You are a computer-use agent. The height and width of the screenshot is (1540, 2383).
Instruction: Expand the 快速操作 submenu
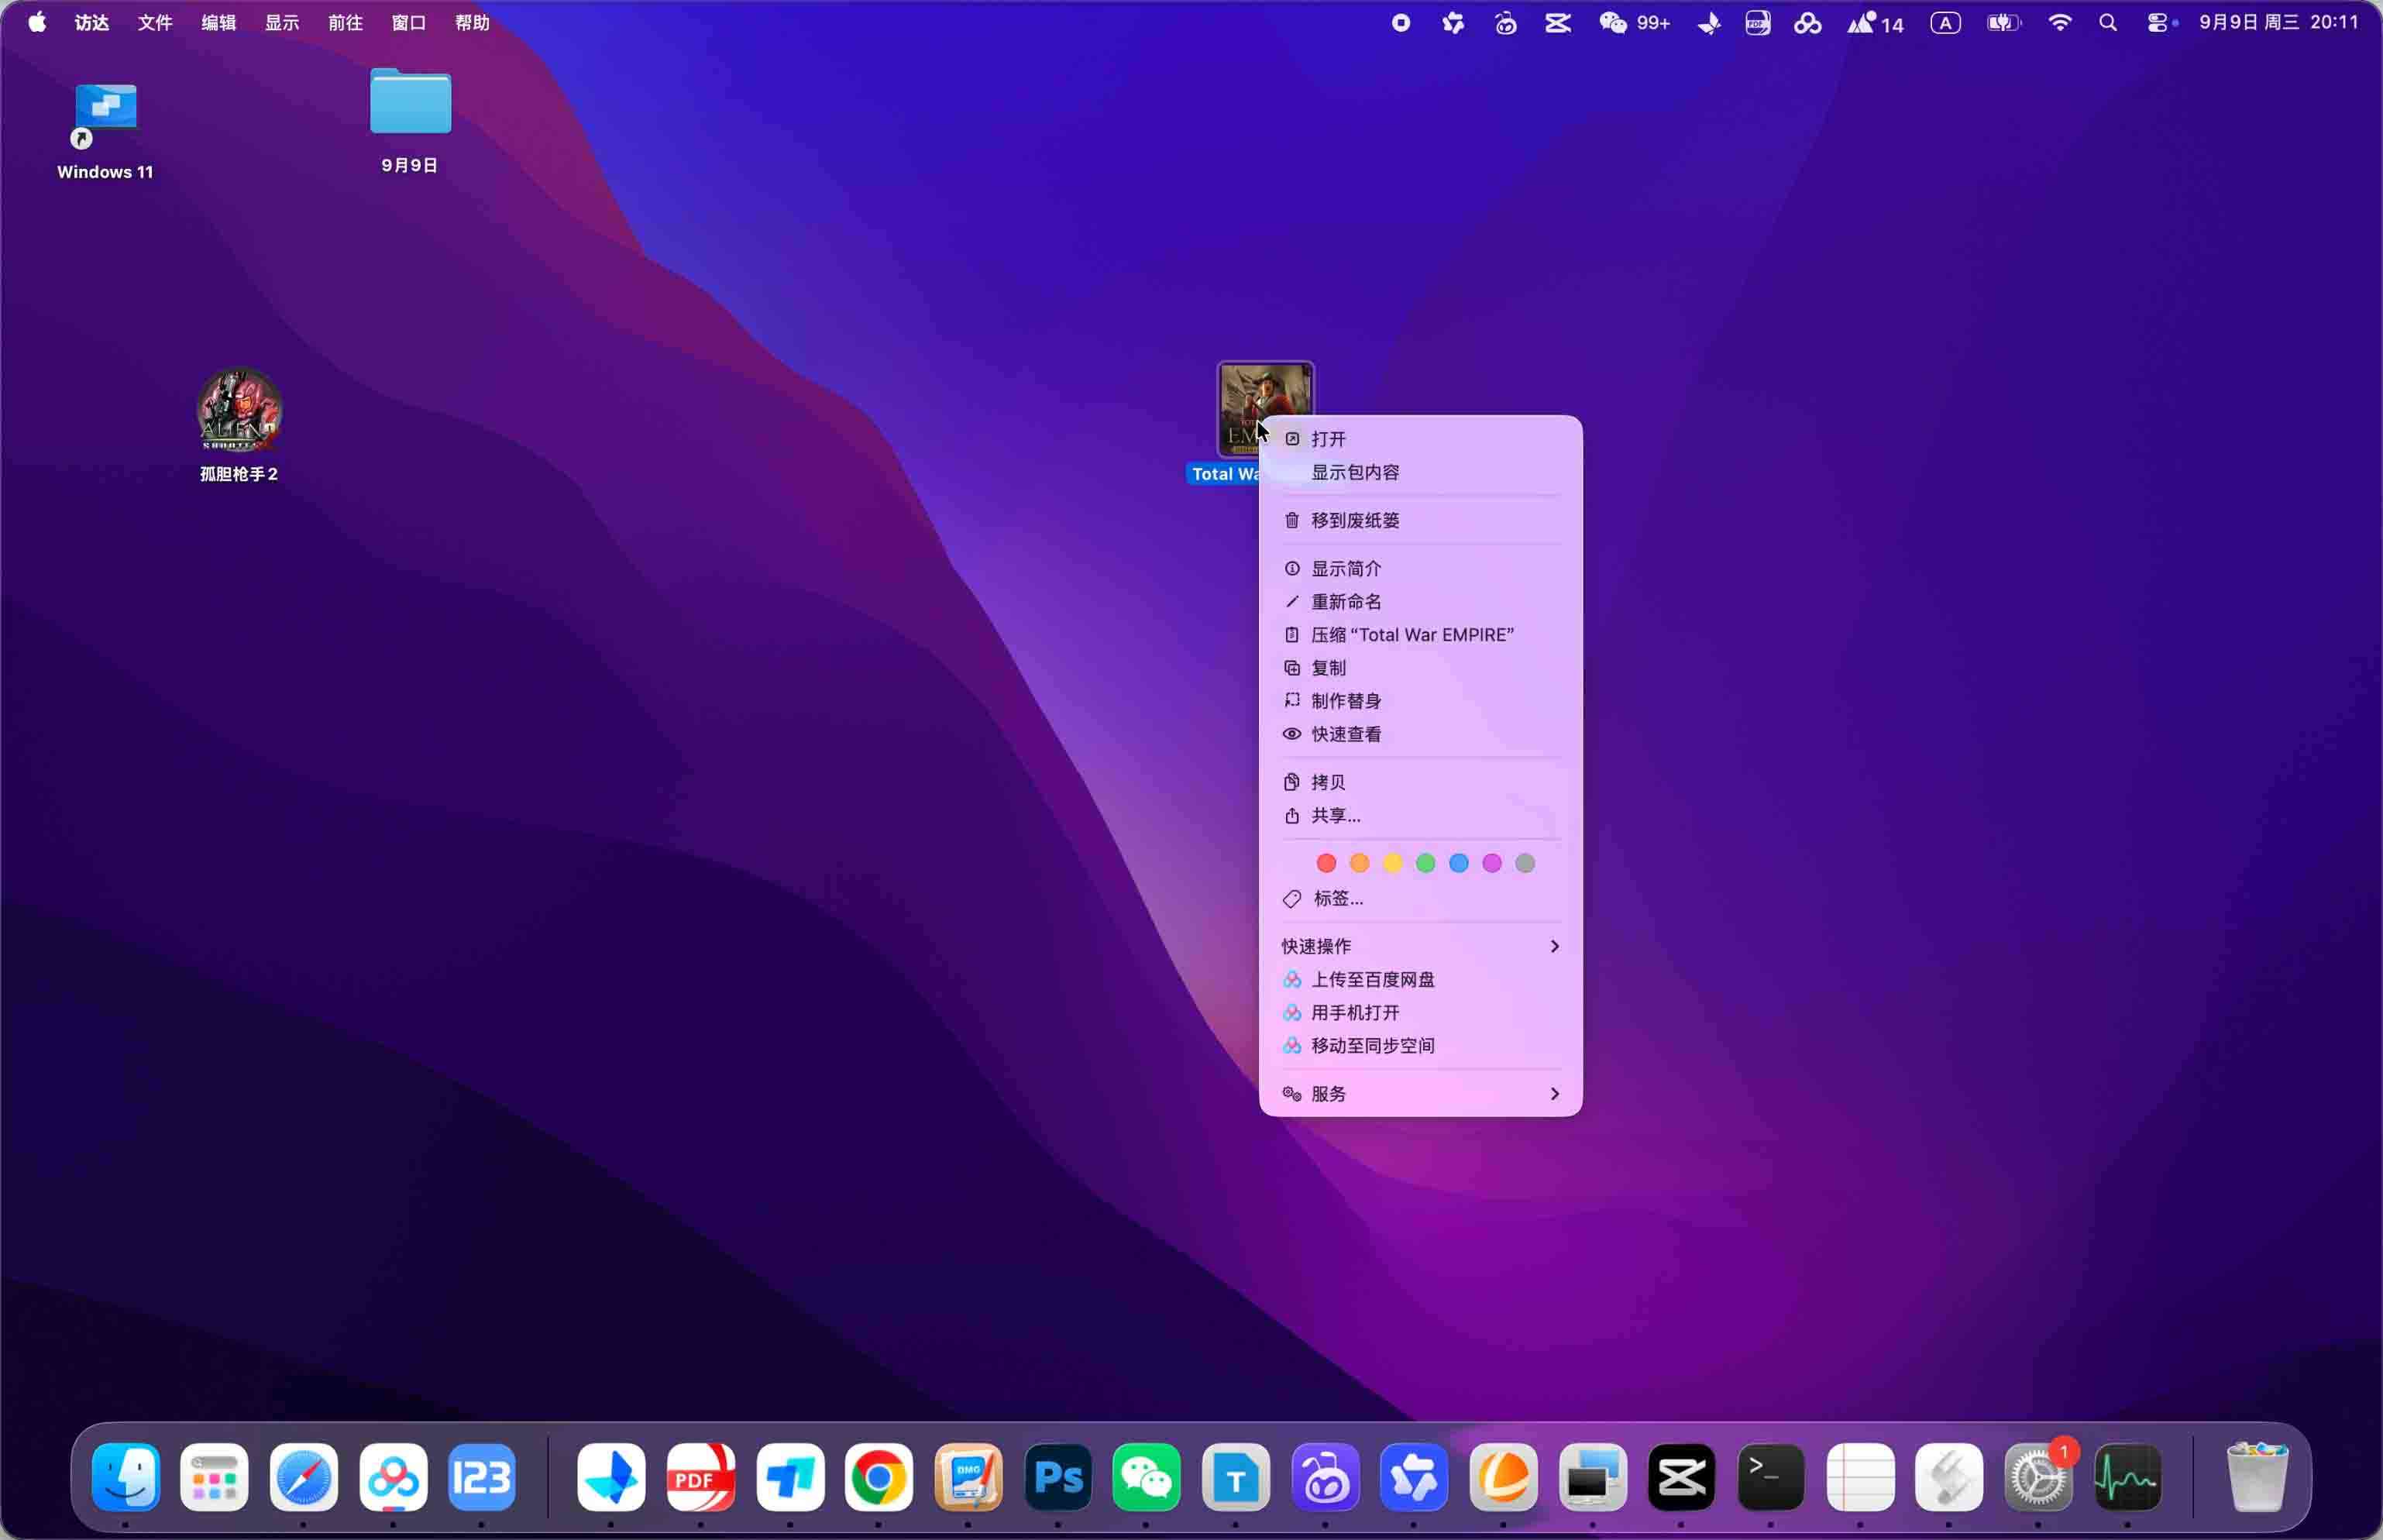click(x=1420, y=946)
